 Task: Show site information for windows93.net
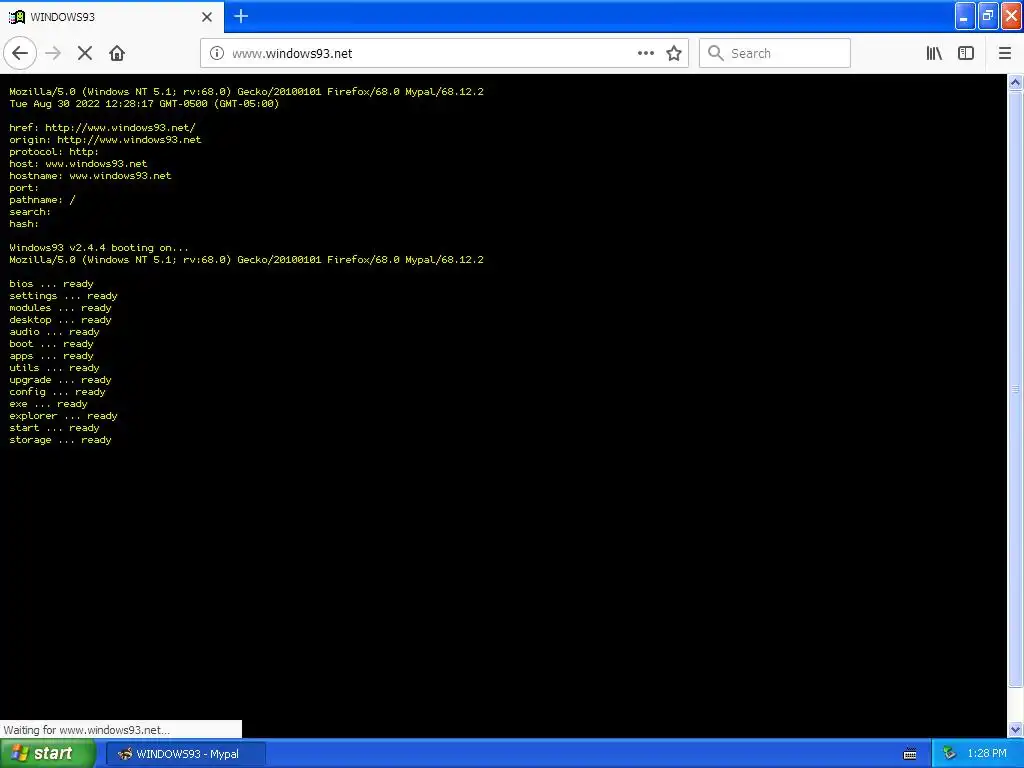pyautogui.click(x=217, y=53)
